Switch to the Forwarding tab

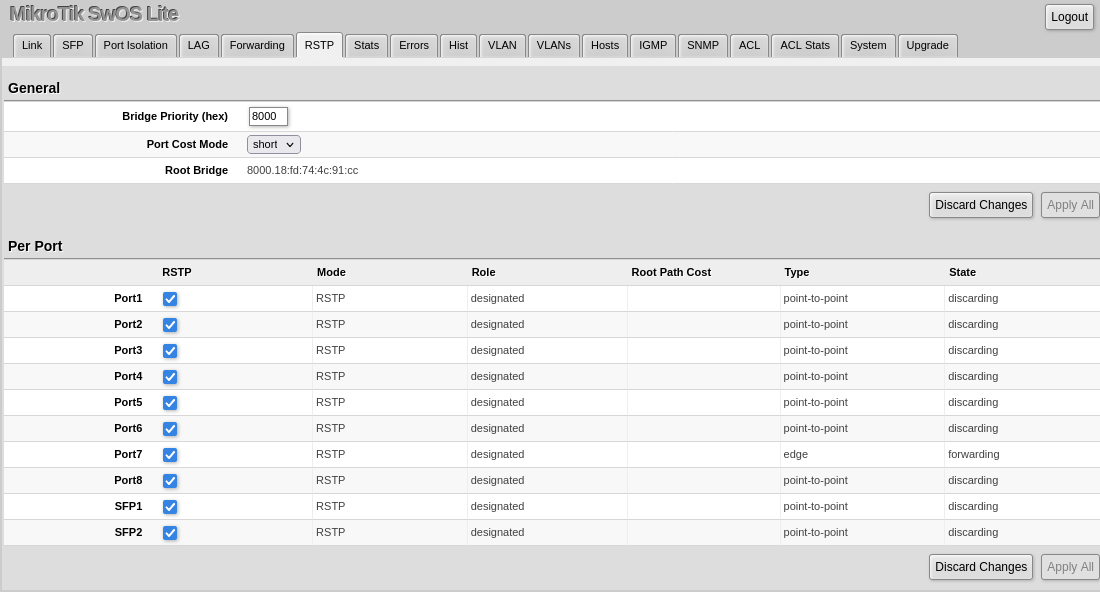[x=257, y=45]
